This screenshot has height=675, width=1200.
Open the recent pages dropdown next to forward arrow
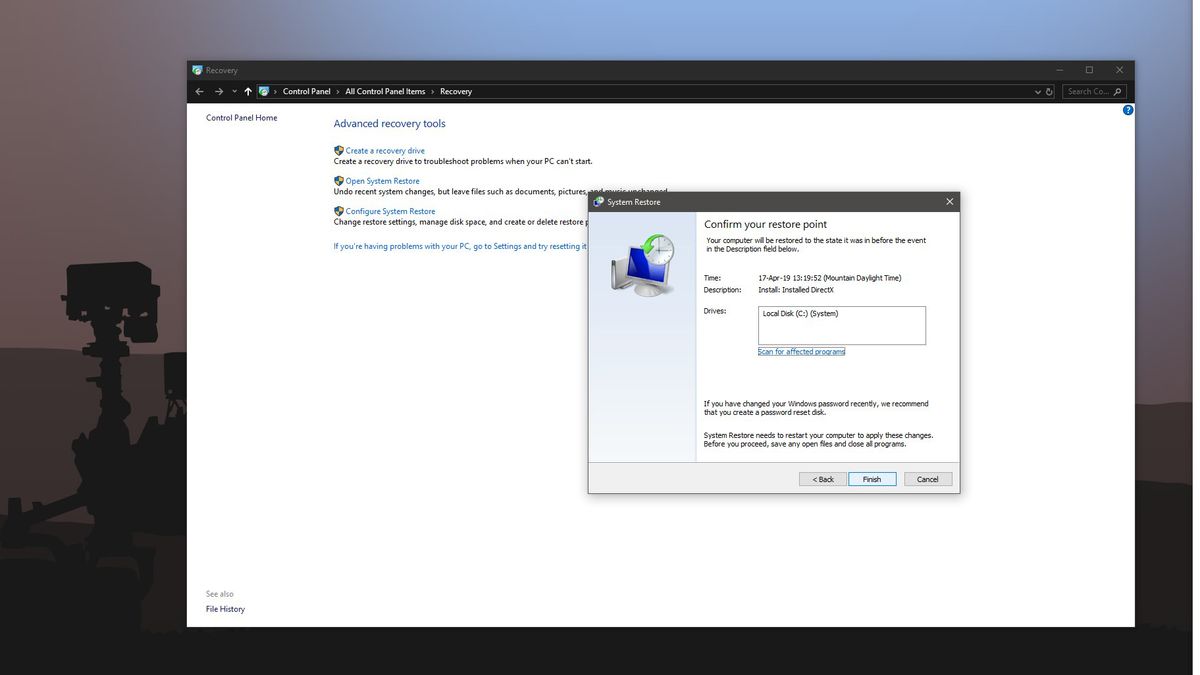[233, 91]
